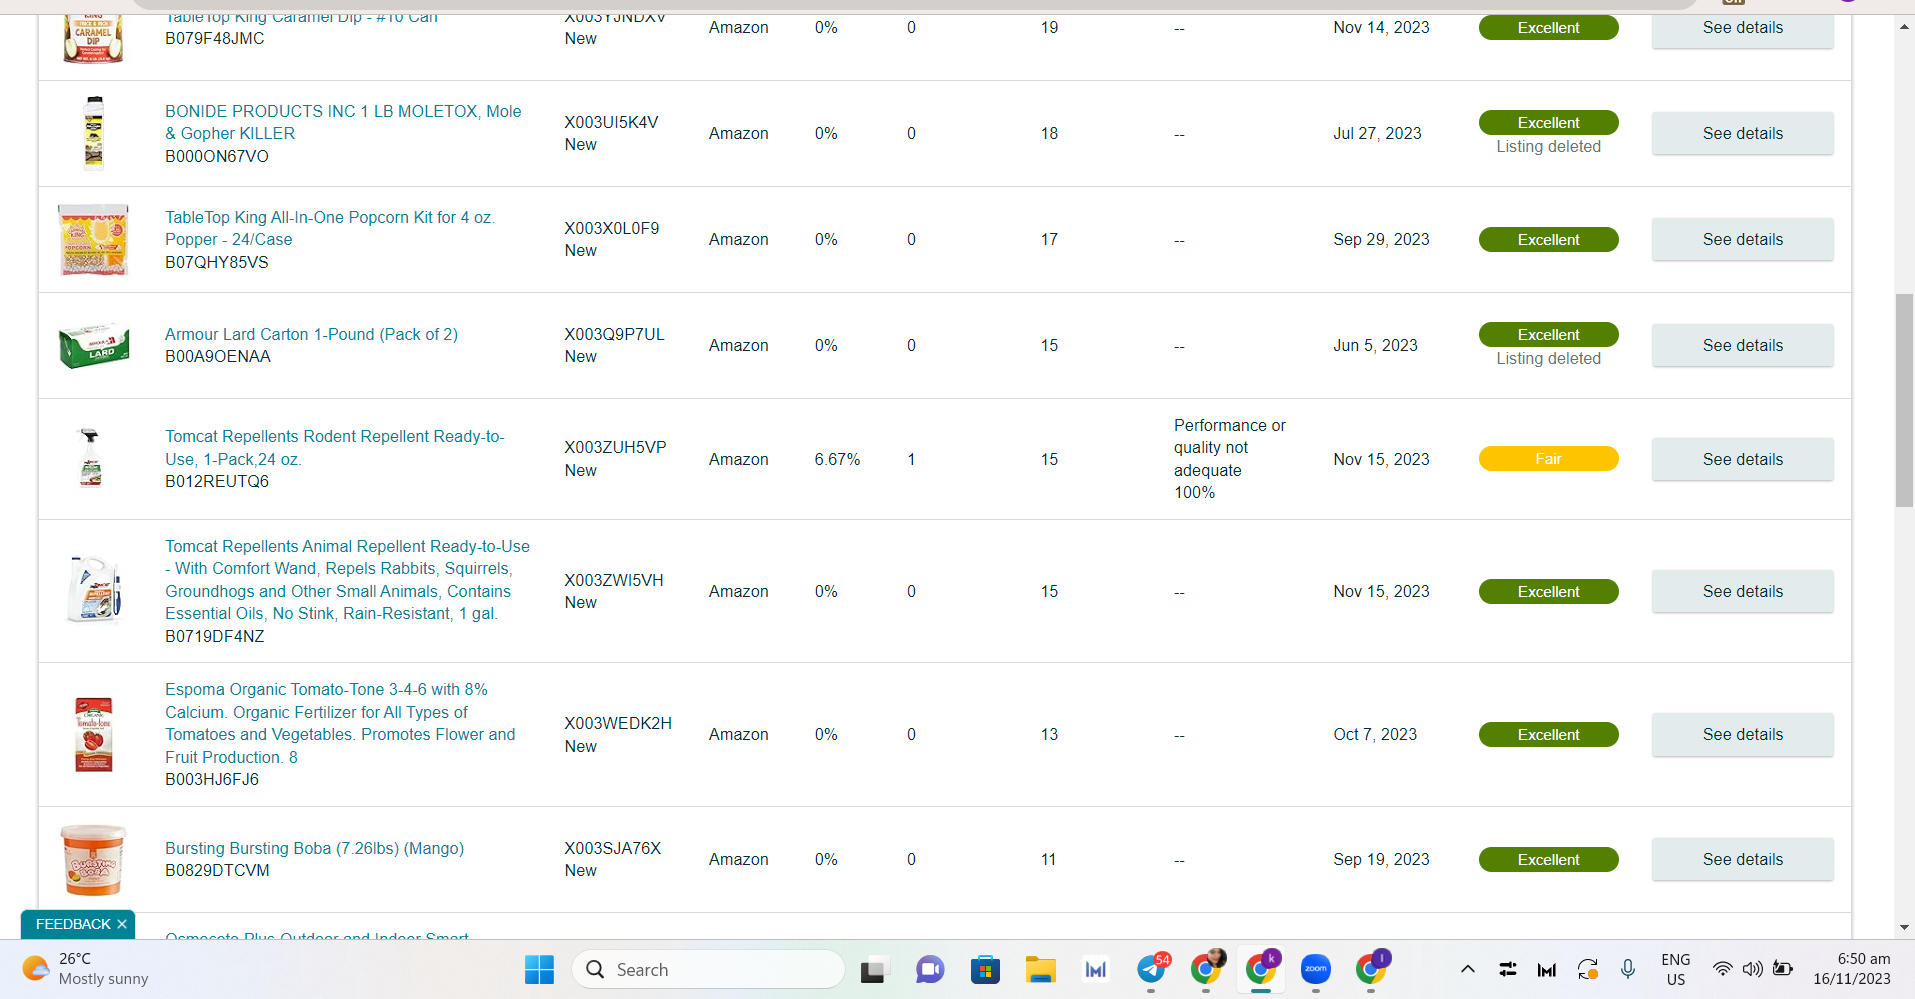Open Task View from the taskbar
1915x999 pixels.
[x=875, y=969]
